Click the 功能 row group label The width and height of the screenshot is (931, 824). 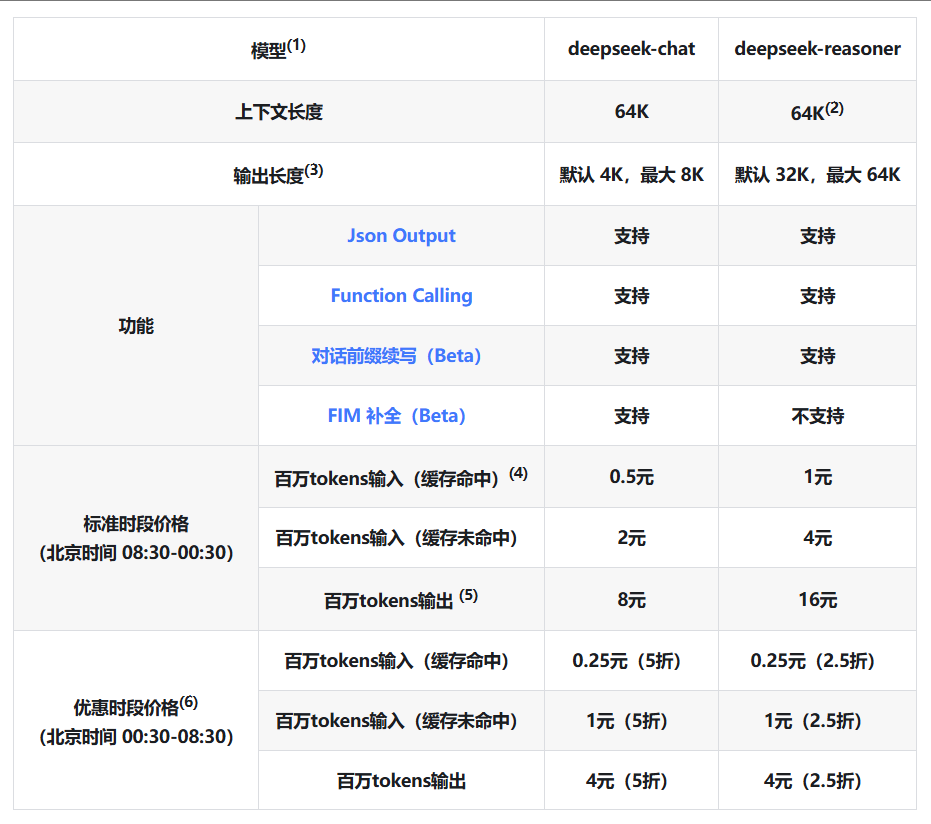(x=136, y=326)
